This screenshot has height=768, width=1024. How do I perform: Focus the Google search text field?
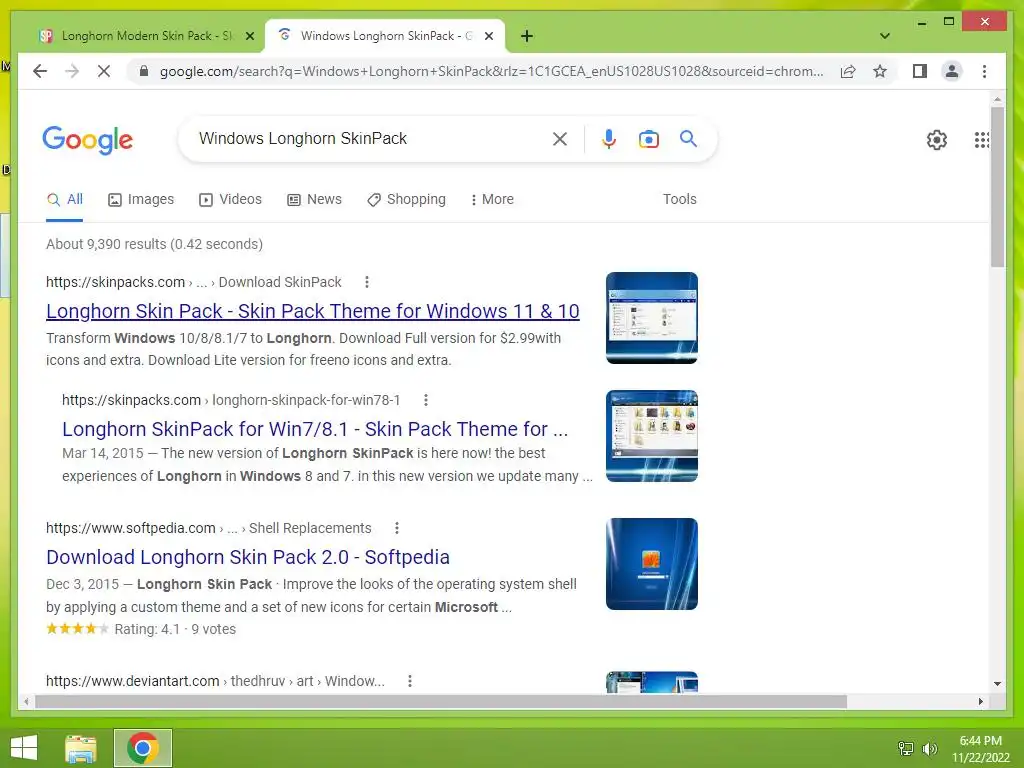point(369,138)
